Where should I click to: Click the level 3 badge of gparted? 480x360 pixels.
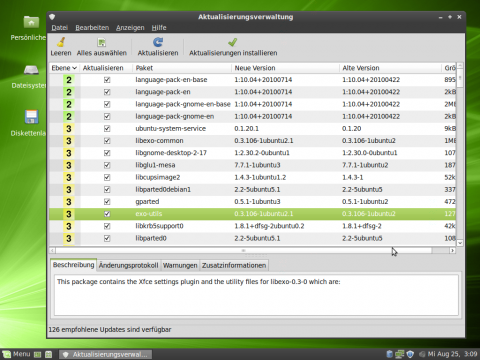[x=69, y=202]
